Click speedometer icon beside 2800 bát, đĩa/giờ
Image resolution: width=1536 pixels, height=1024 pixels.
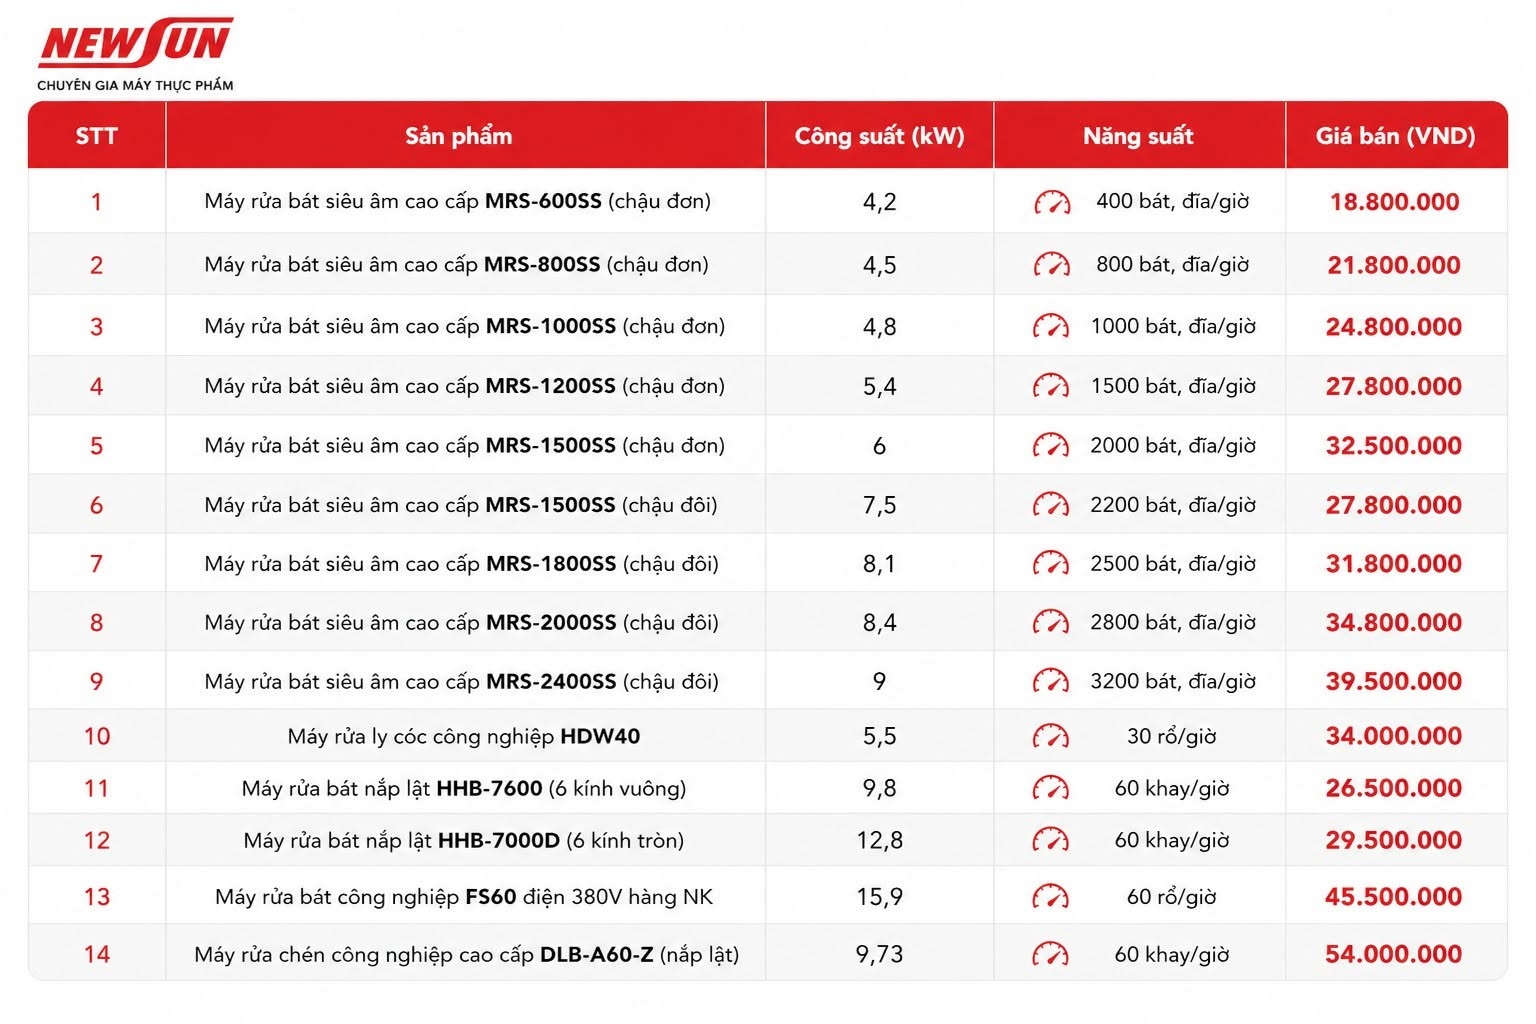(x=1051, y=622)
